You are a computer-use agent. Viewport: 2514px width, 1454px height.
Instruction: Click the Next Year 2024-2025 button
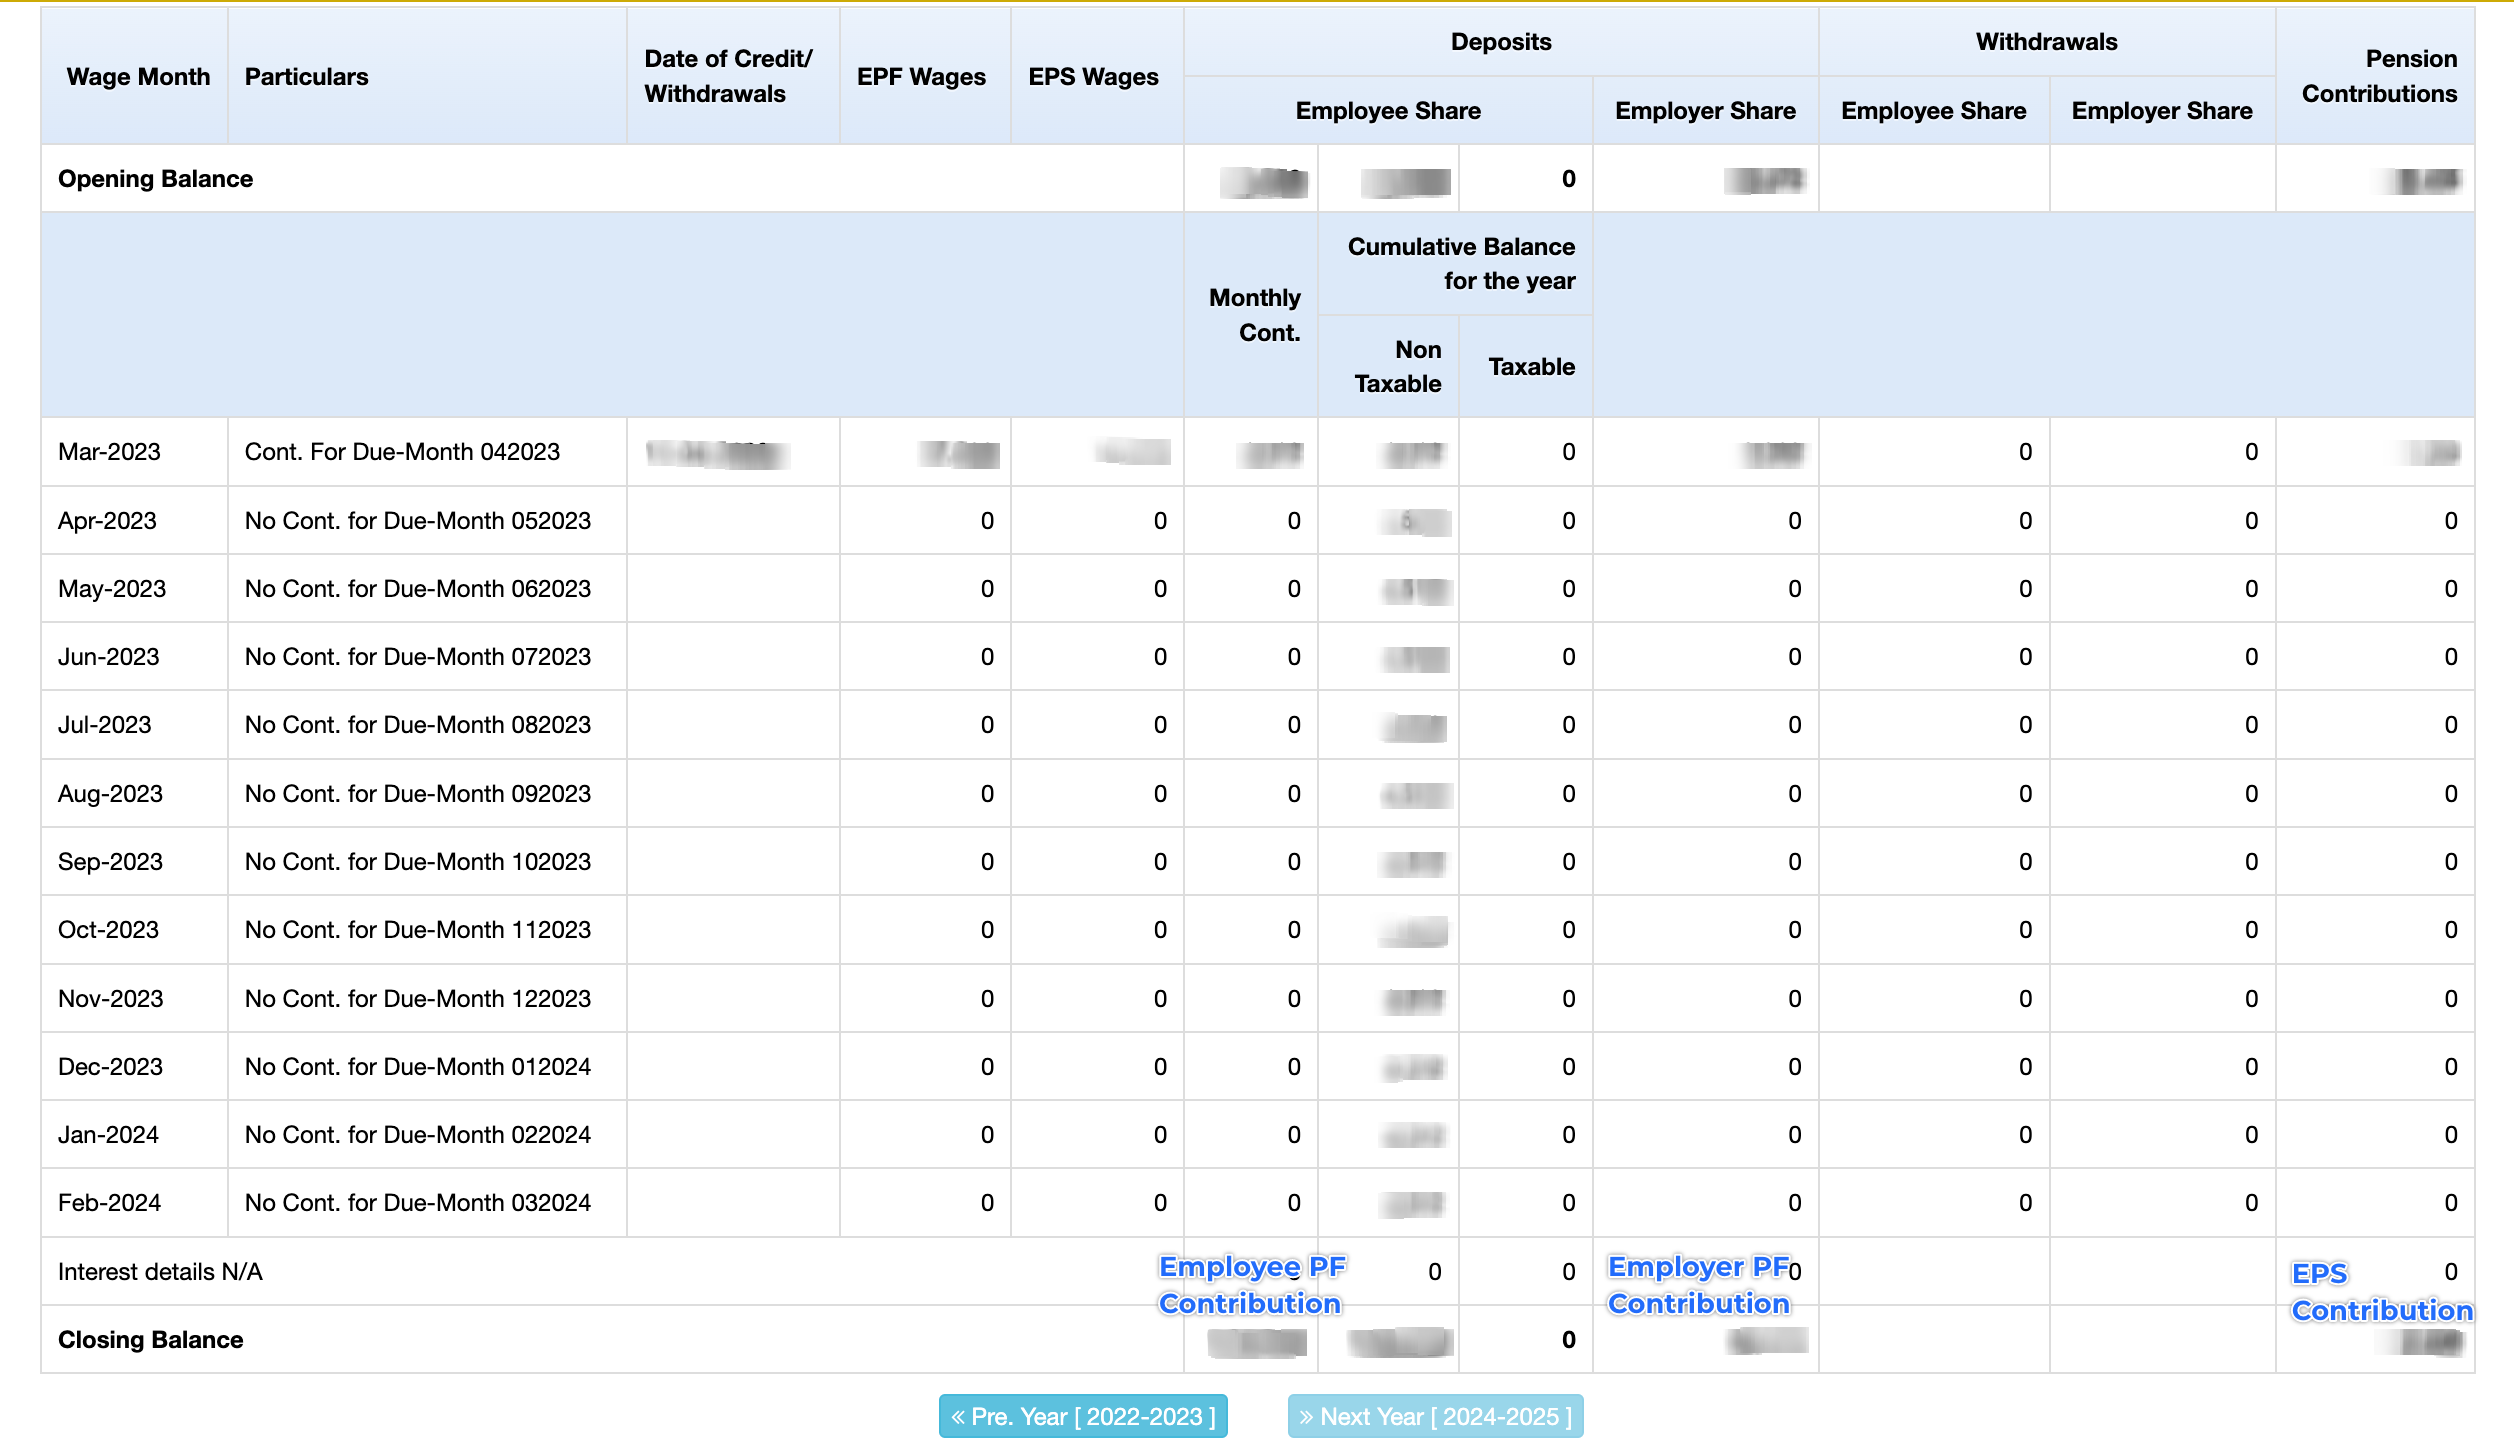point(1434,1416)
